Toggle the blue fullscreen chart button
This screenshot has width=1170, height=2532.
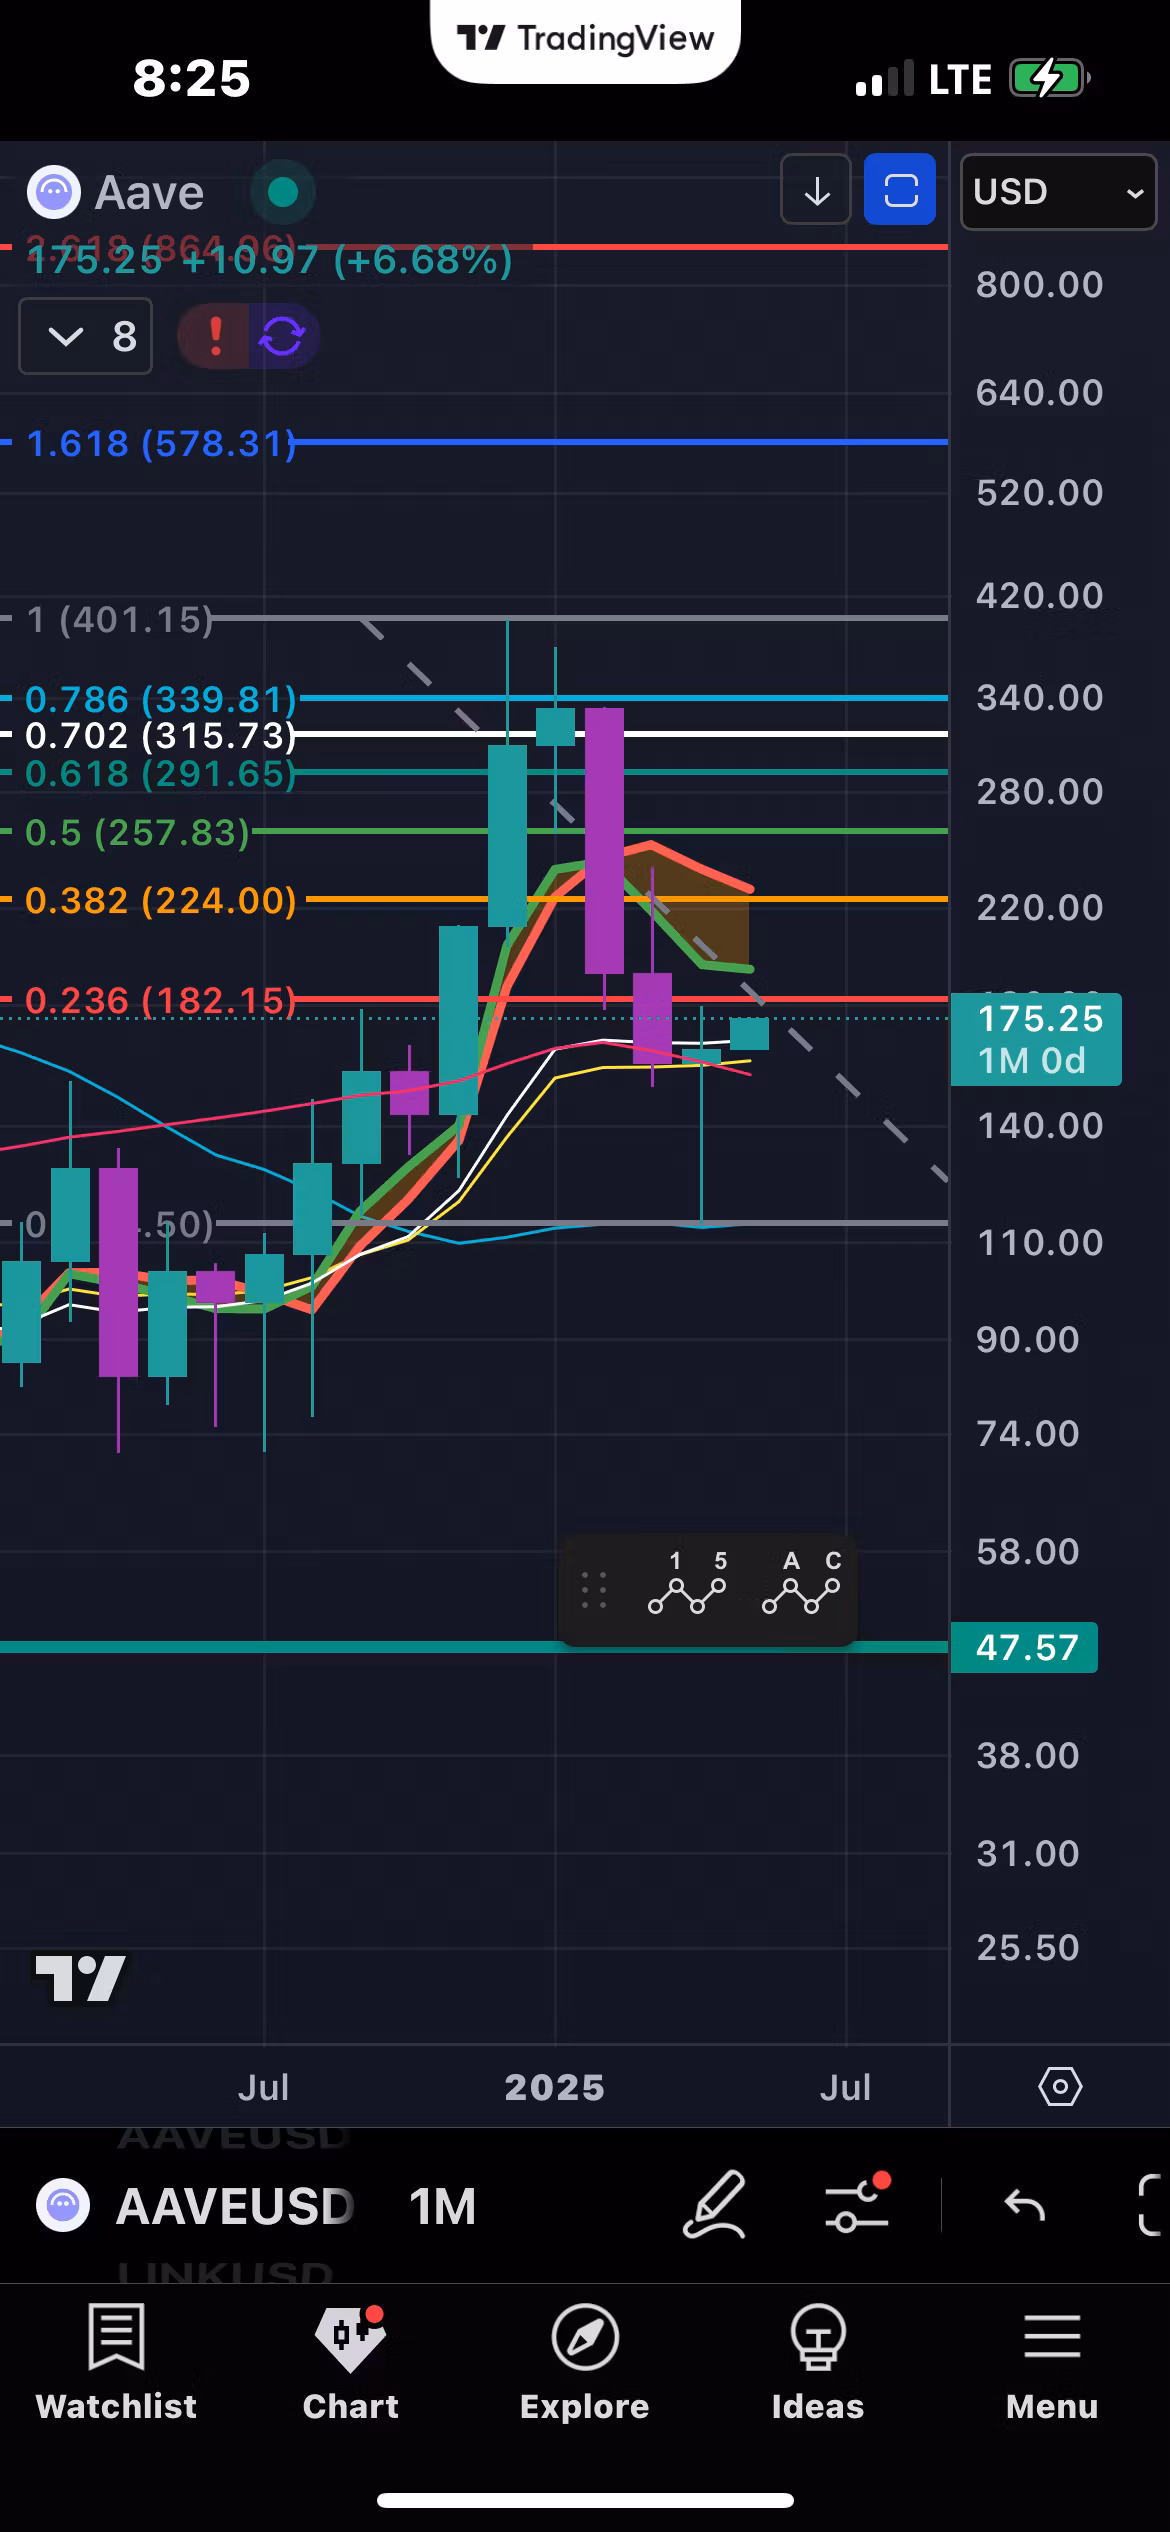[x=900, y=190]
